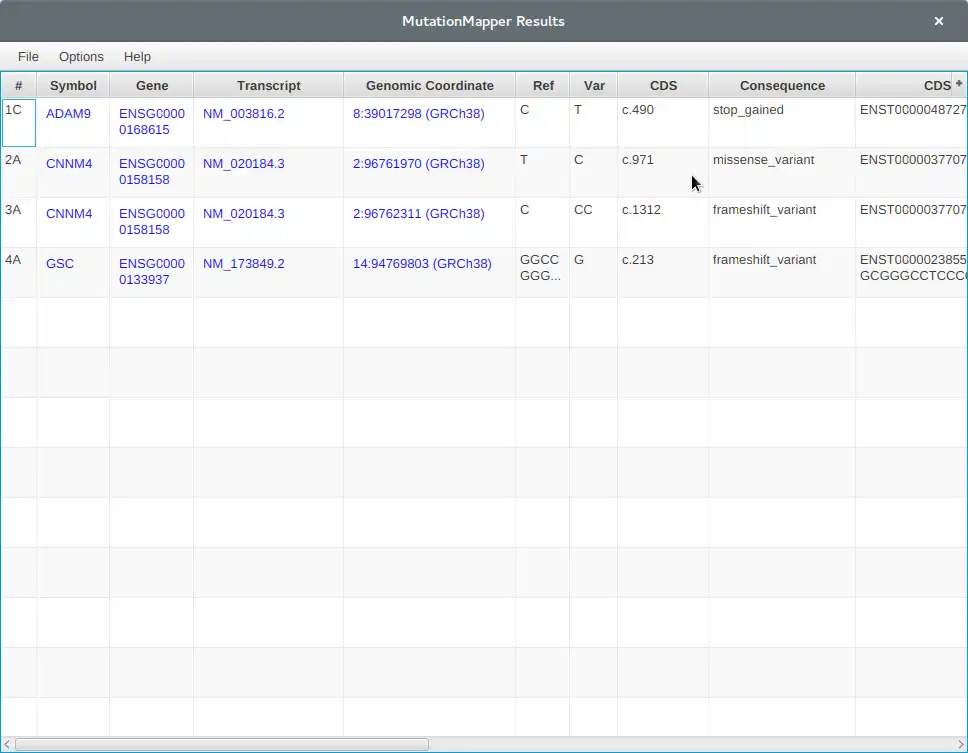Click the horizontal scrollbar thumb

click(222, 744)
